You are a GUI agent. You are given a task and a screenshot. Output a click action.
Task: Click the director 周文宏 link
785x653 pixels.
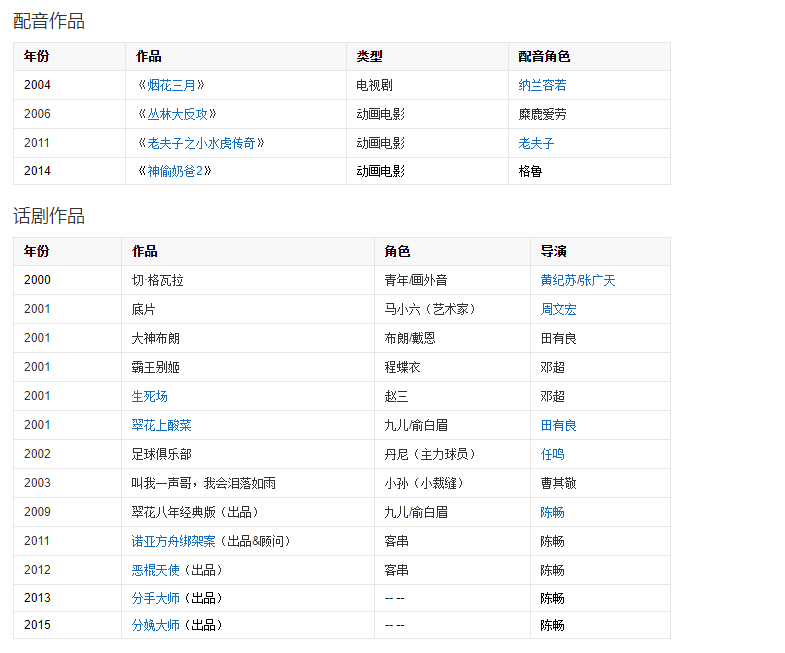(x=558, y=309)
